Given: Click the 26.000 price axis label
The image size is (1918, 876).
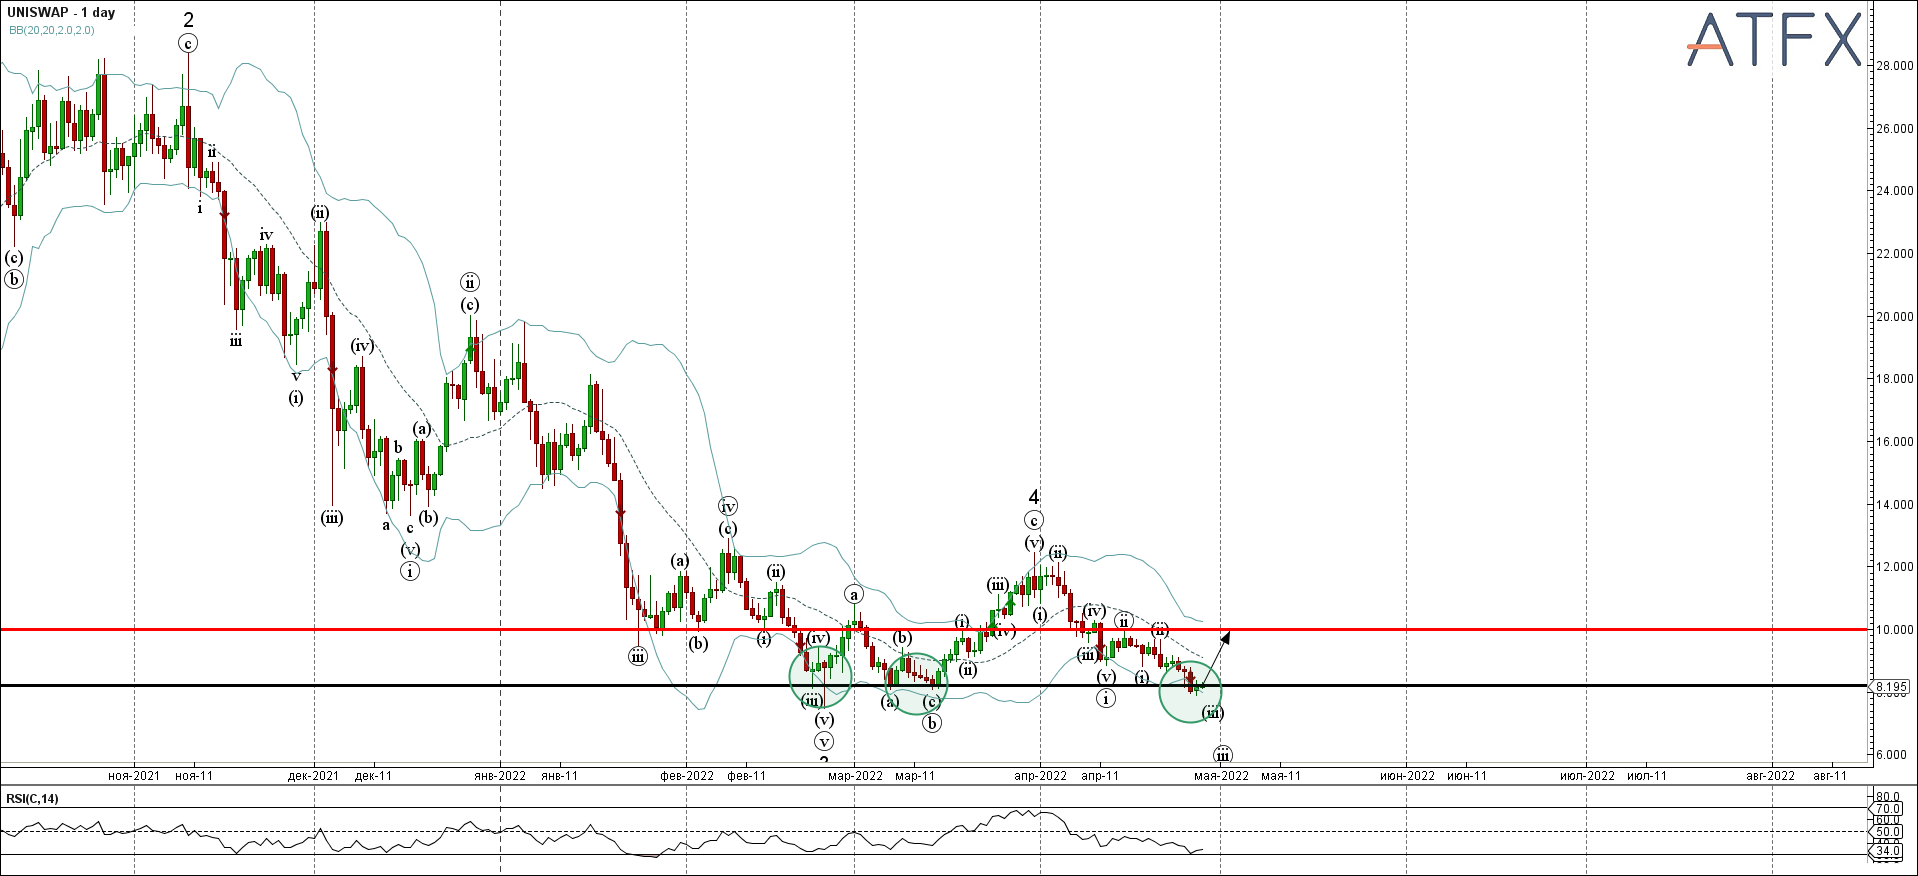Looking at the screenshot, I should (x=1895, y=129).
